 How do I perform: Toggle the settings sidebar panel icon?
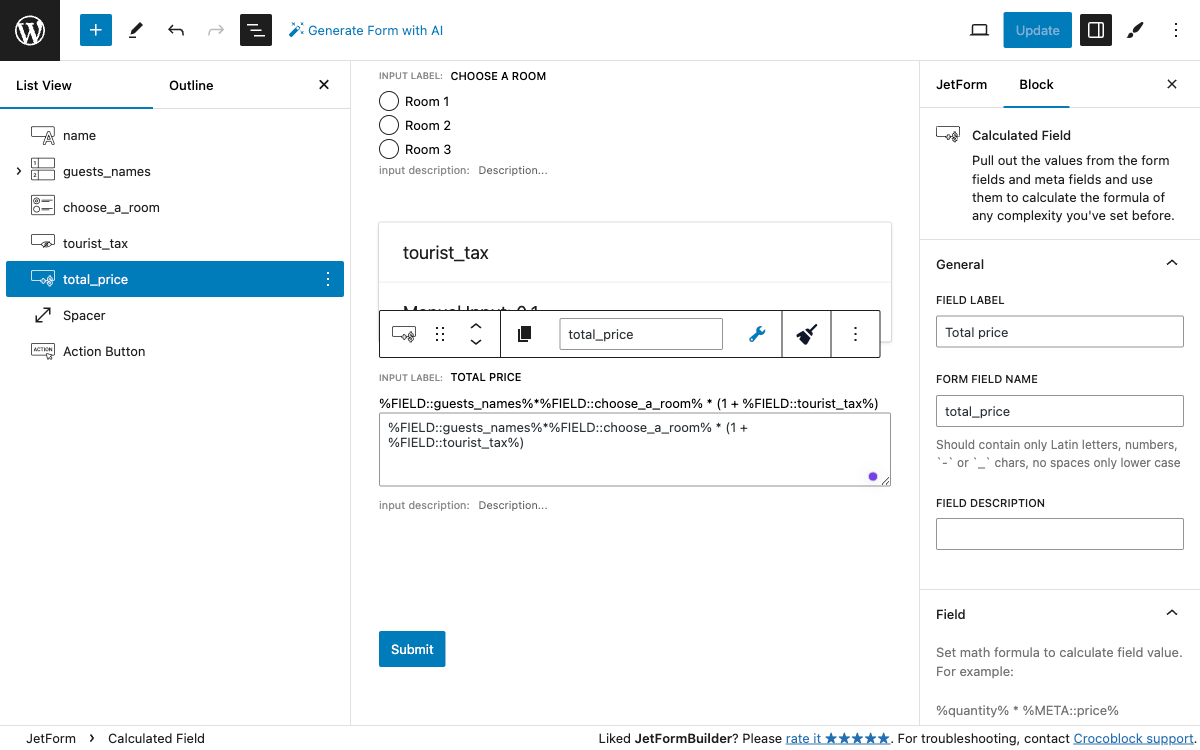point(1095,30)
